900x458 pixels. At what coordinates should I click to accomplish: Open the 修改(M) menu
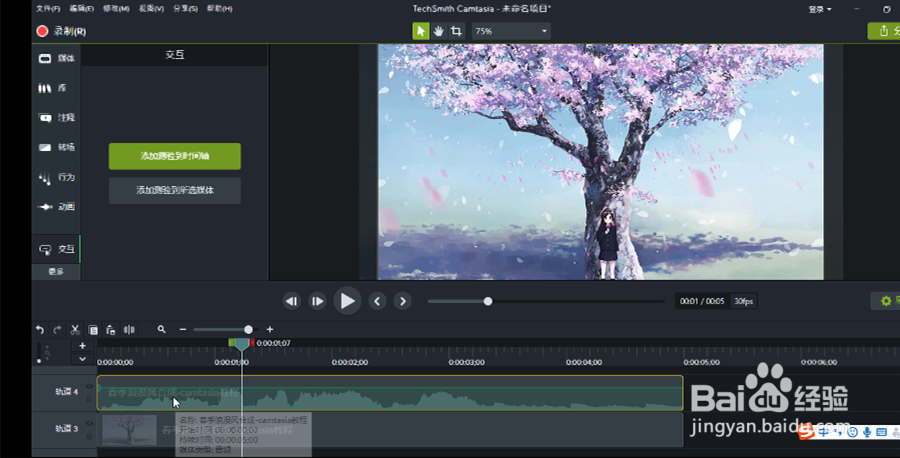click(x=116, y=9)
